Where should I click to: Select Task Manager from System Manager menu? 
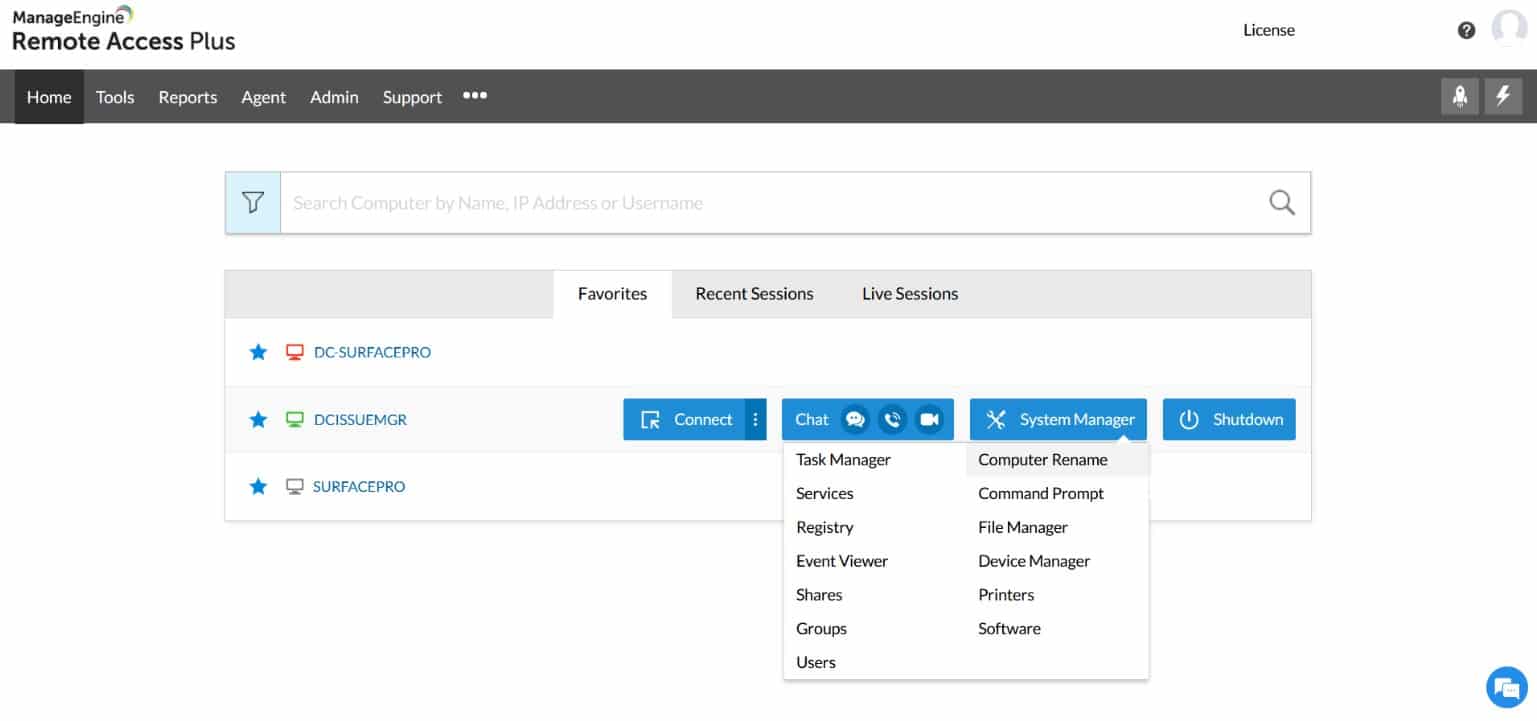pos(843,460)
